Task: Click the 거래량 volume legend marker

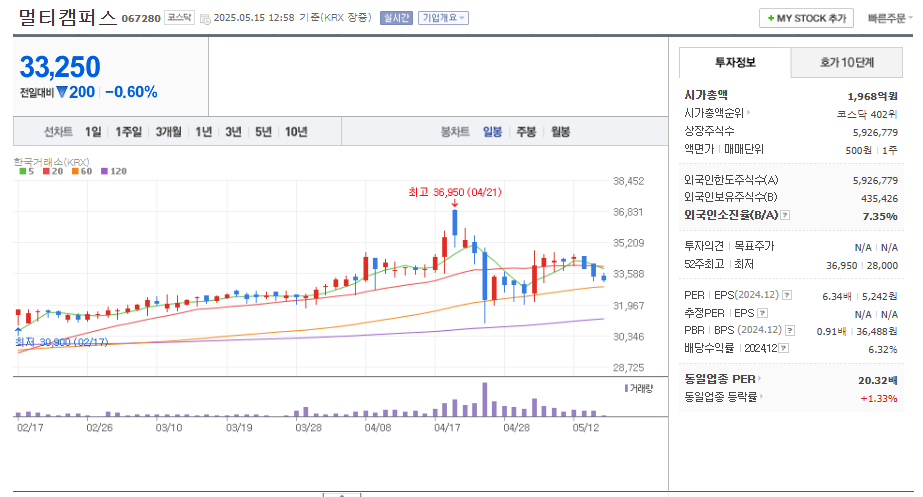Action: [626, 389]
